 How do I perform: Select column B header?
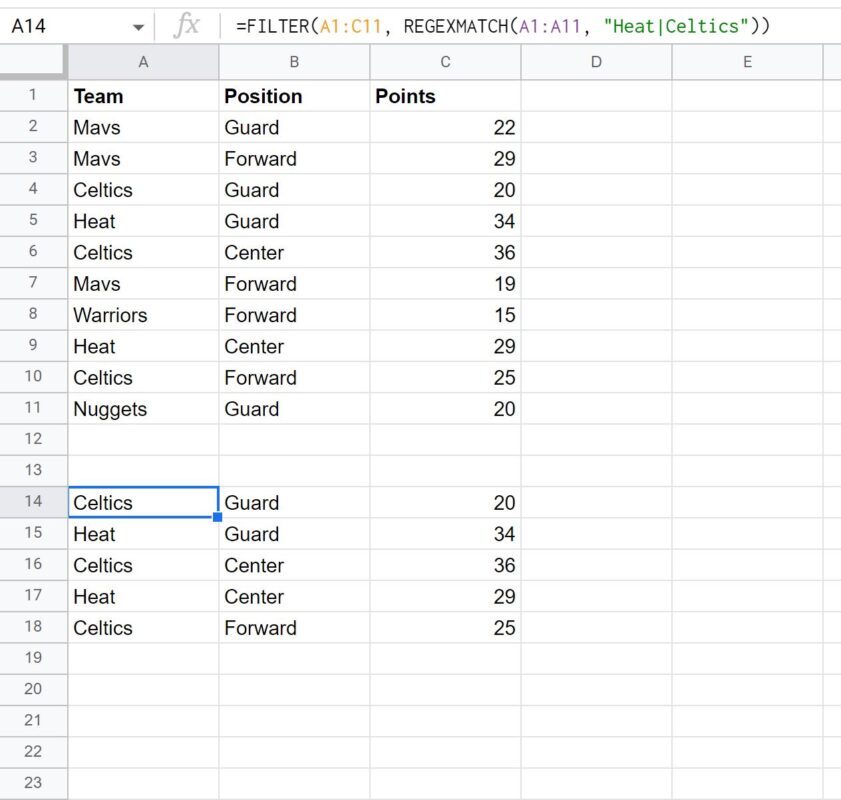tap(294, 62)
